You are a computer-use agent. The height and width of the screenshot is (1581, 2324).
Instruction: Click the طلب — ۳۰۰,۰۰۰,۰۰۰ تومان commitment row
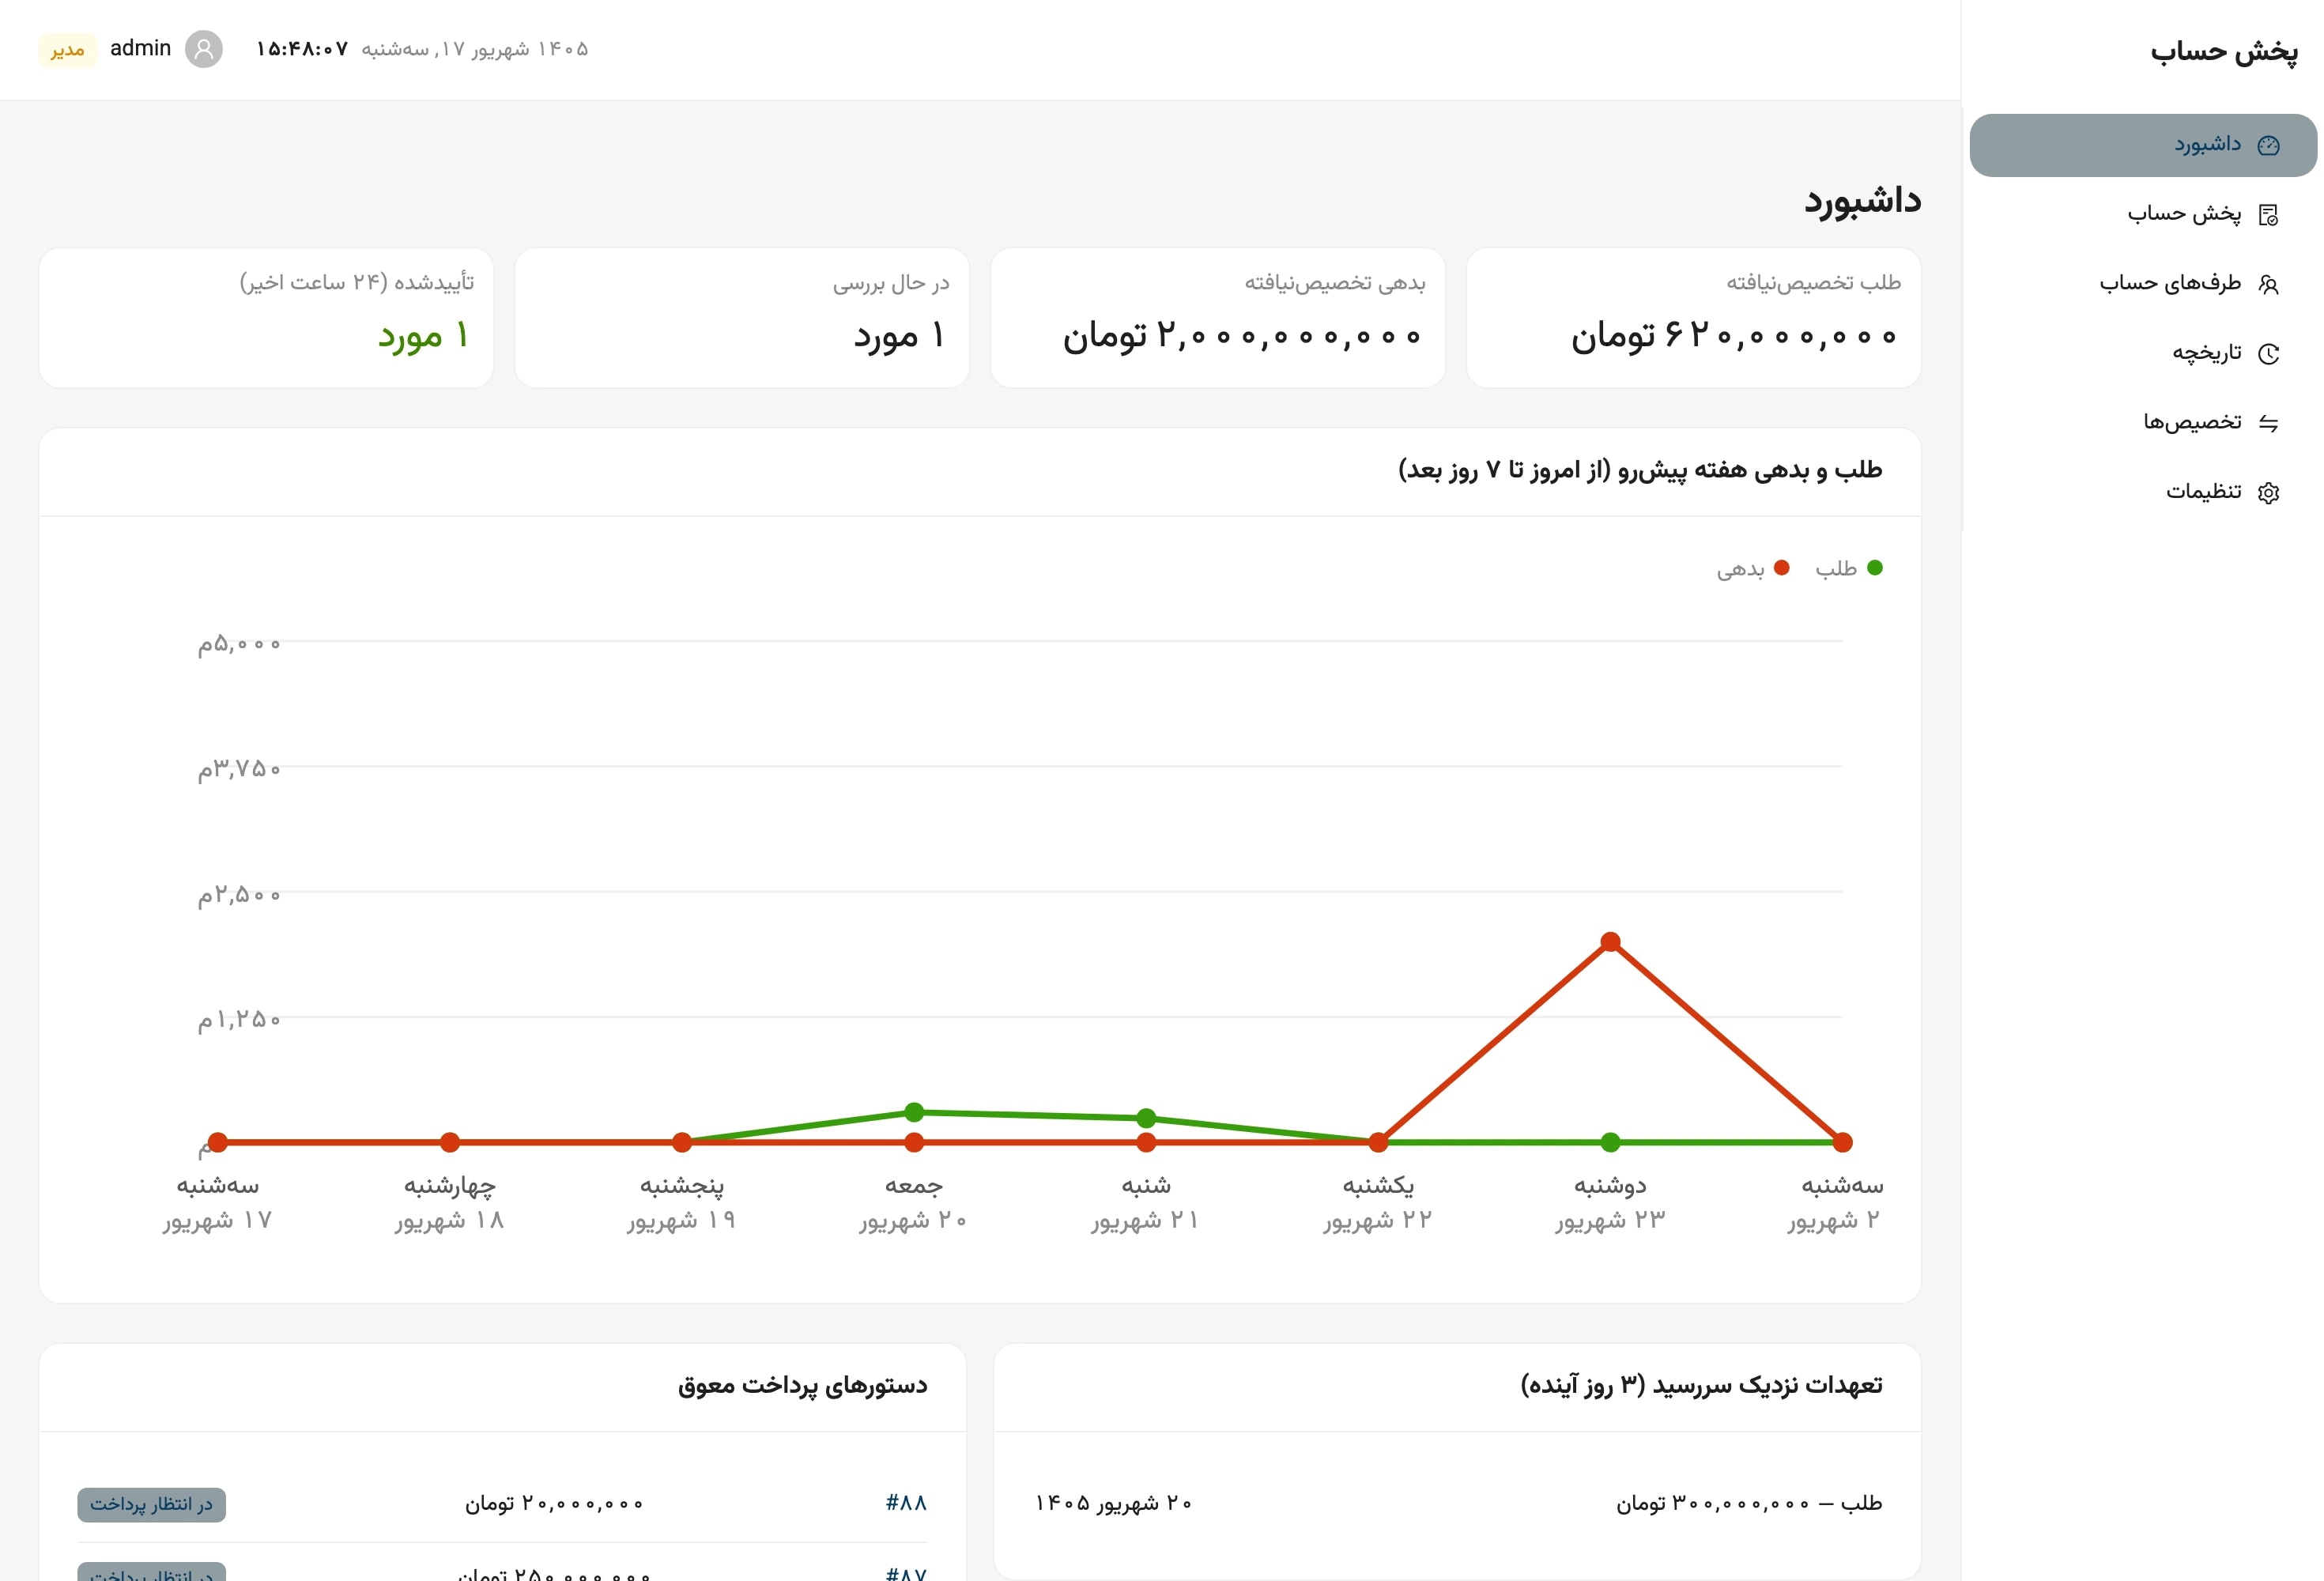tap(1457, 1503)
